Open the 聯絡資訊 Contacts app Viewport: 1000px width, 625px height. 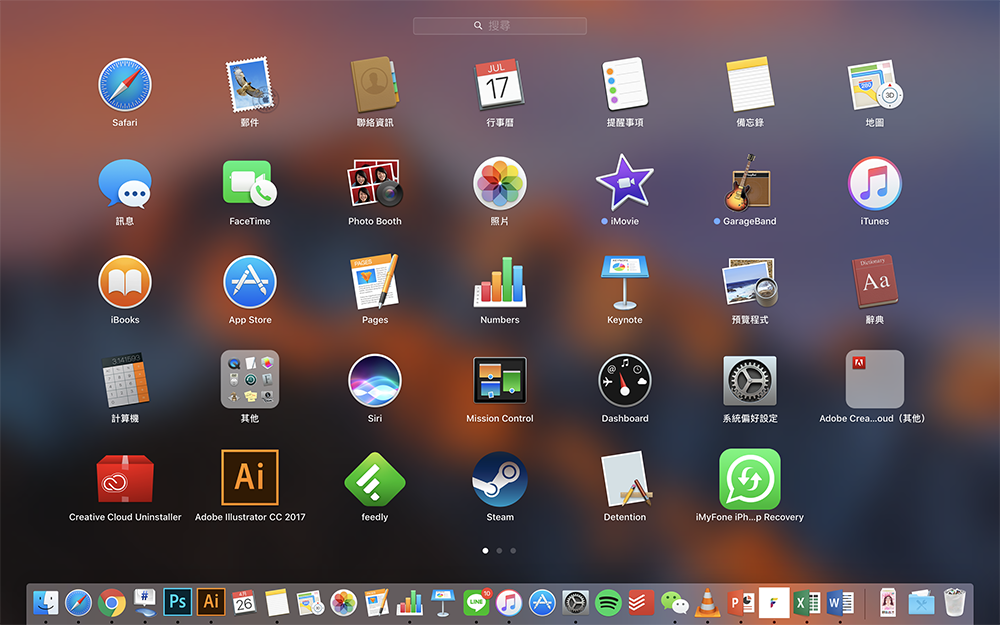tap(375, 85)
